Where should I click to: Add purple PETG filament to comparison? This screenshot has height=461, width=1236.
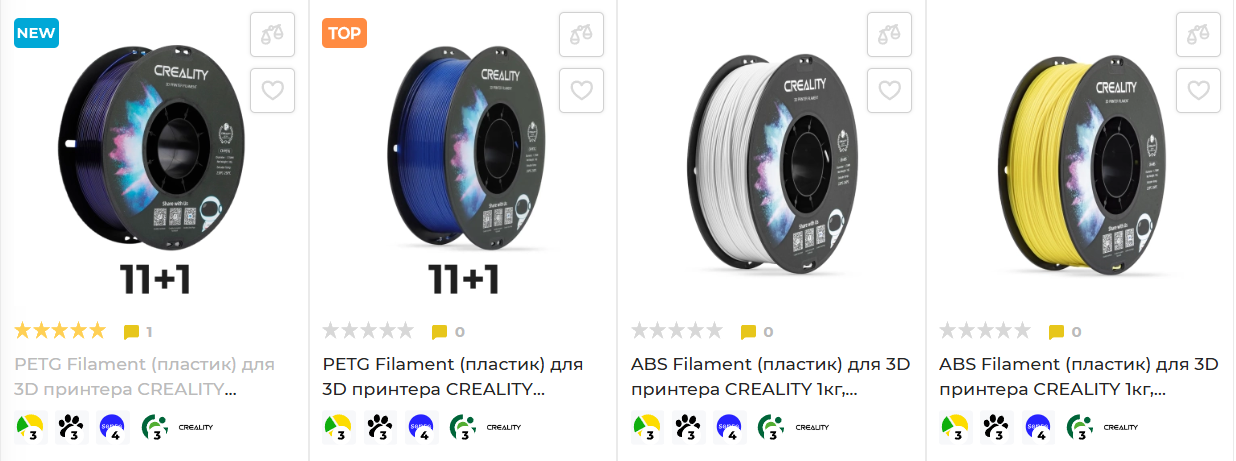272,35
